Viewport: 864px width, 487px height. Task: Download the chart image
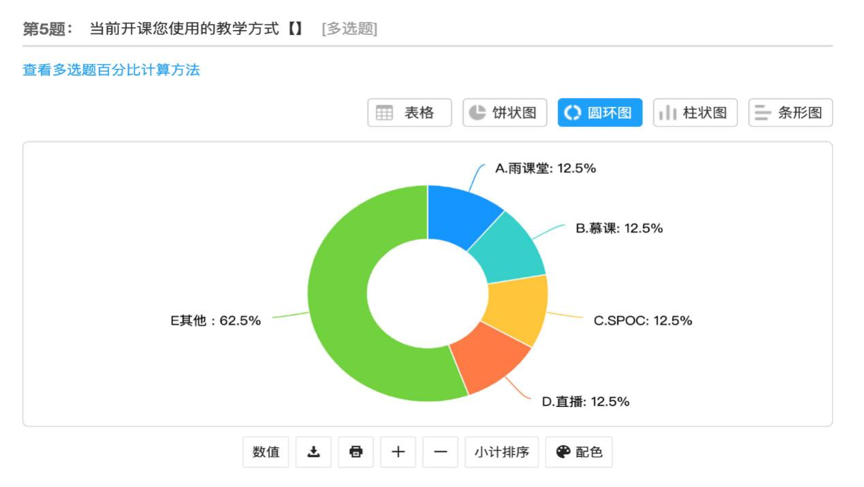pos(313,452)
